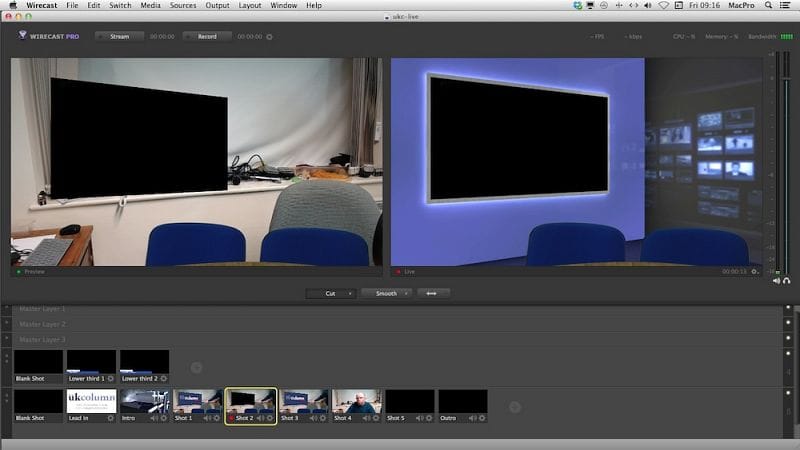
Task: Open the Shot 4 gear settings
Action: coord(376,418)
